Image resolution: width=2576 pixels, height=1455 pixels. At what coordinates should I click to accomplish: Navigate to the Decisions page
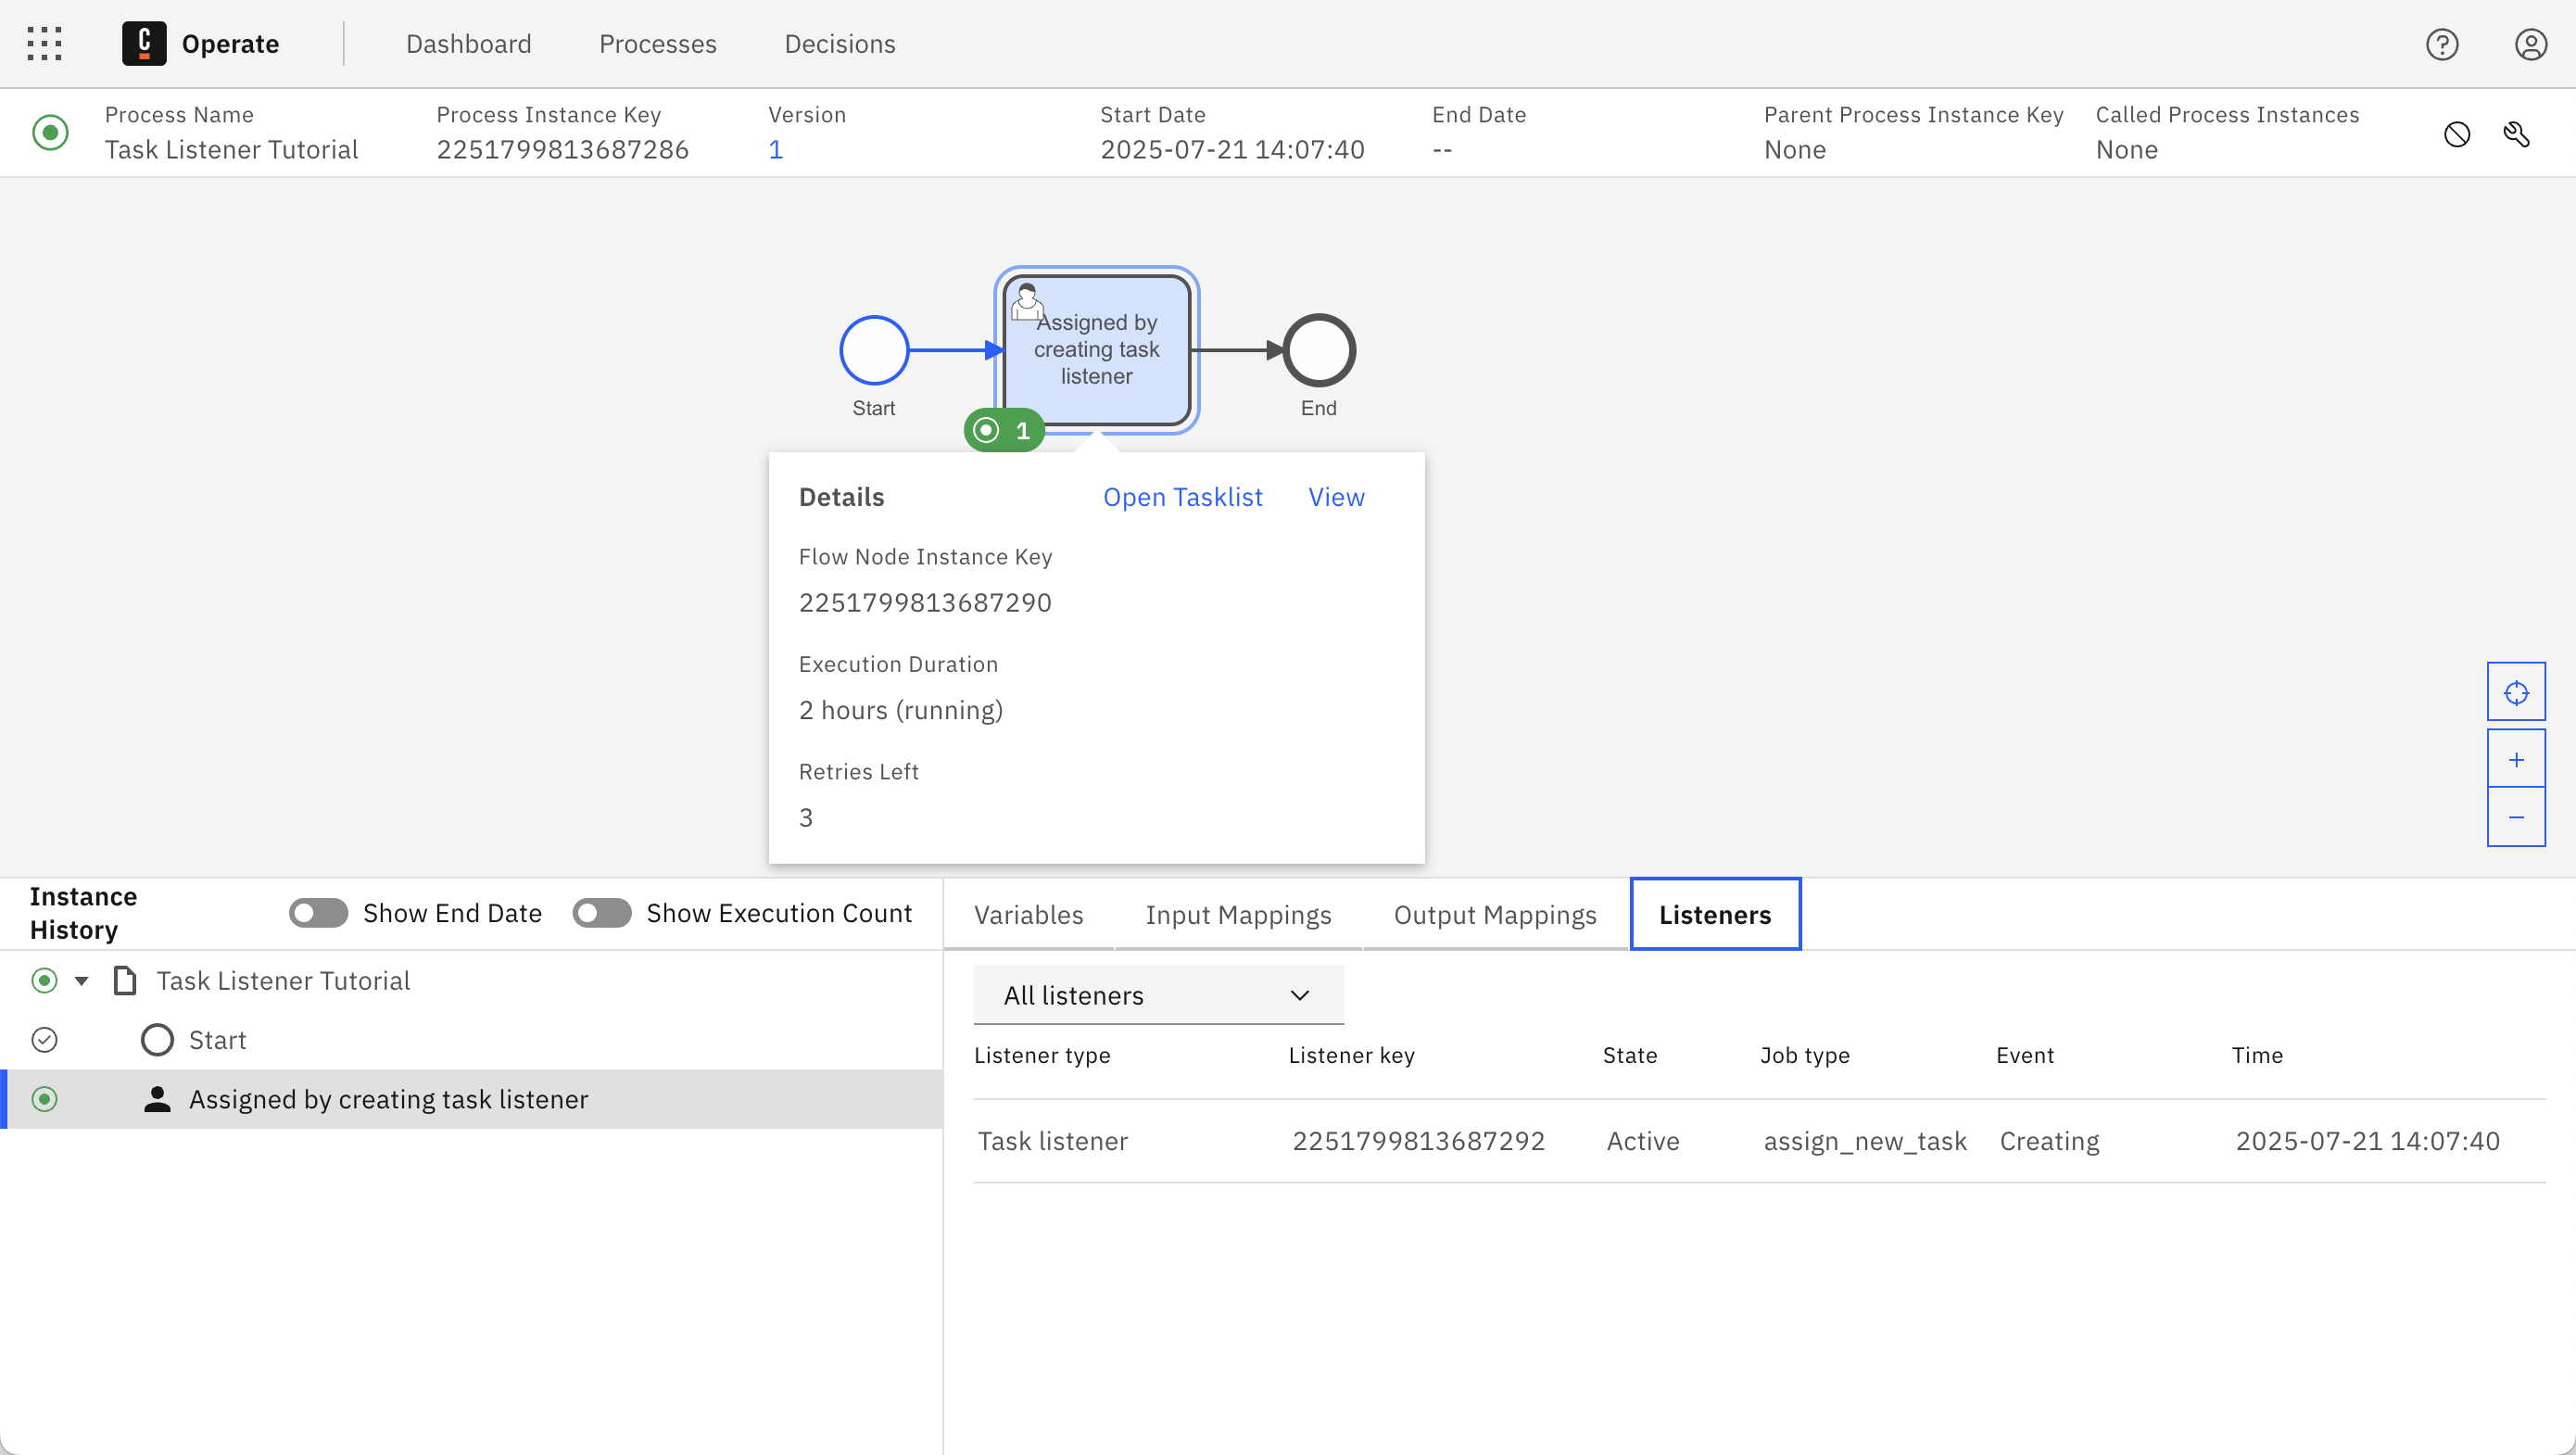(x=839, y=43)
